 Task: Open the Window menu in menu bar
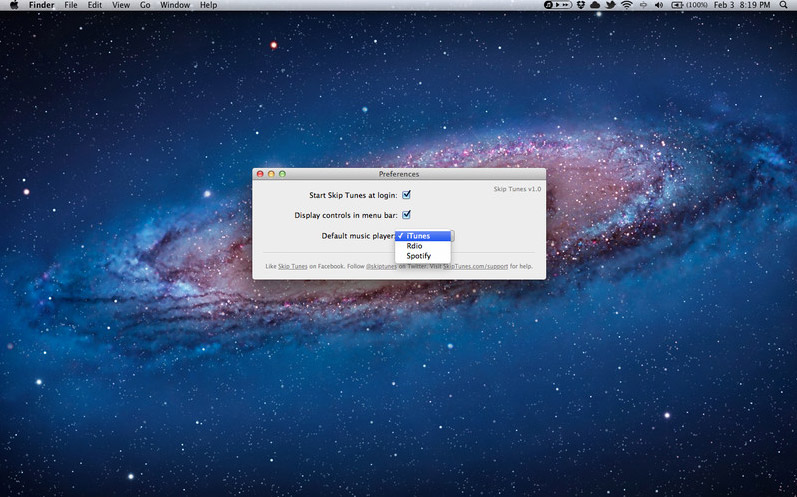175,5
